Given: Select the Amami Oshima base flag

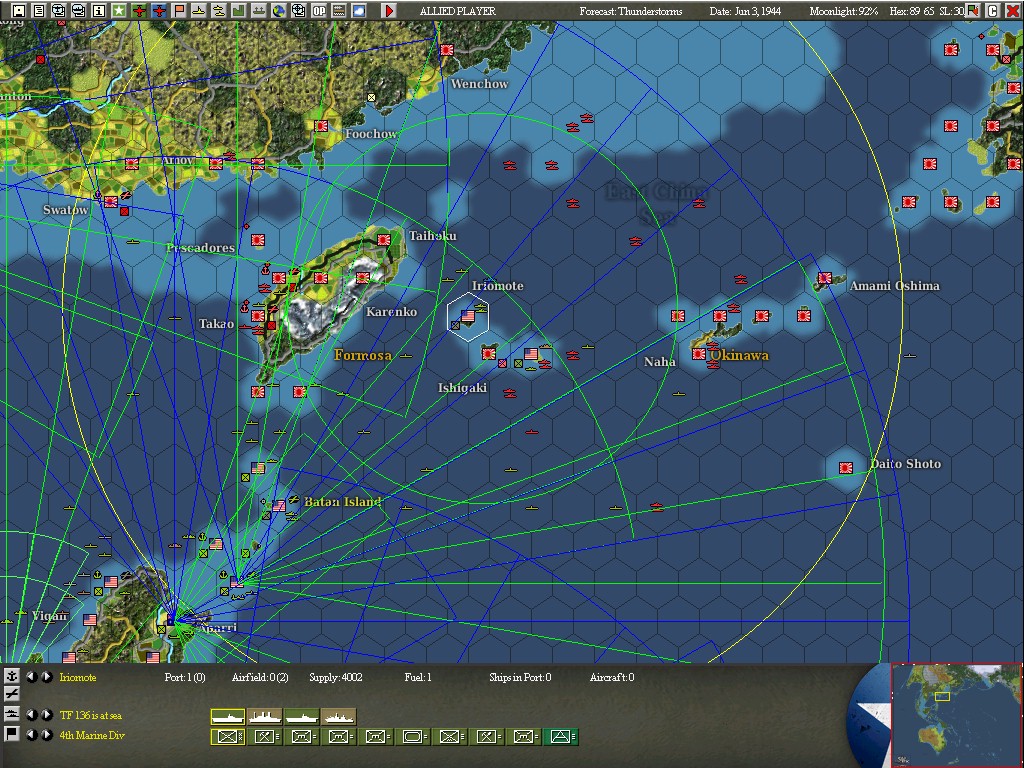Looking at the screenshot, I should (x=825, y=278).
